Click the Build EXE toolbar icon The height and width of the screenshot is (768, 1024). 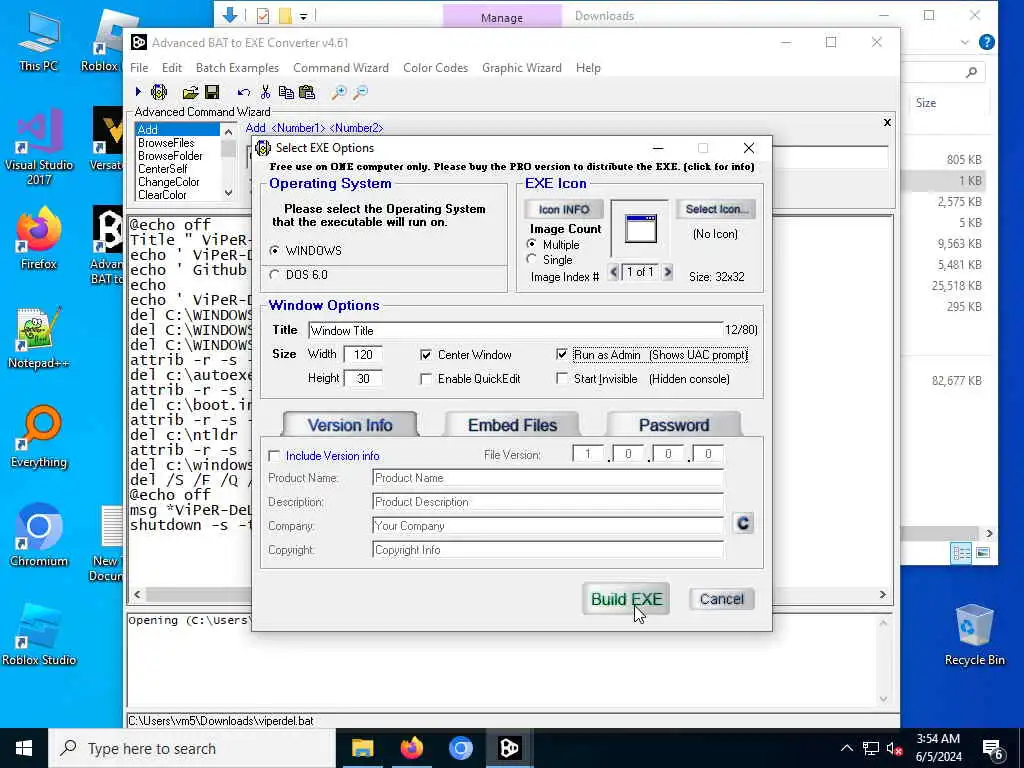159,92
